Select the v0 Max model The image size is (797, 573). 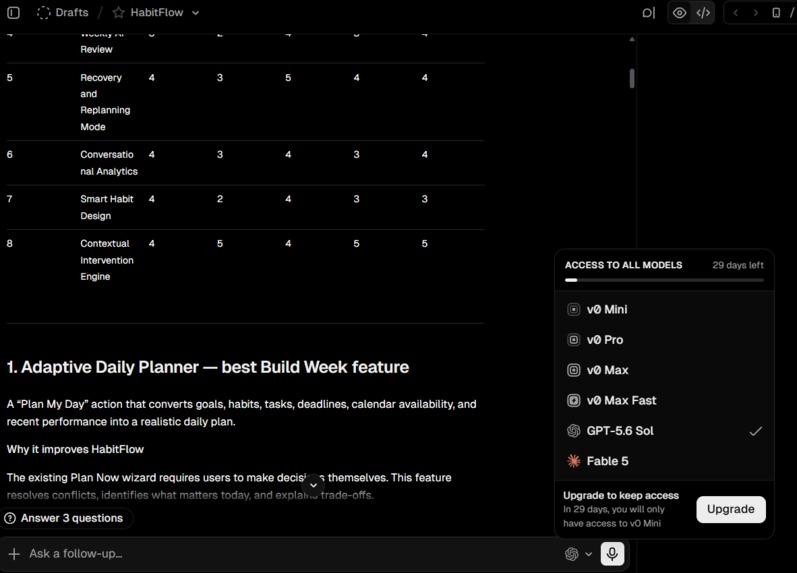(664, 370)
